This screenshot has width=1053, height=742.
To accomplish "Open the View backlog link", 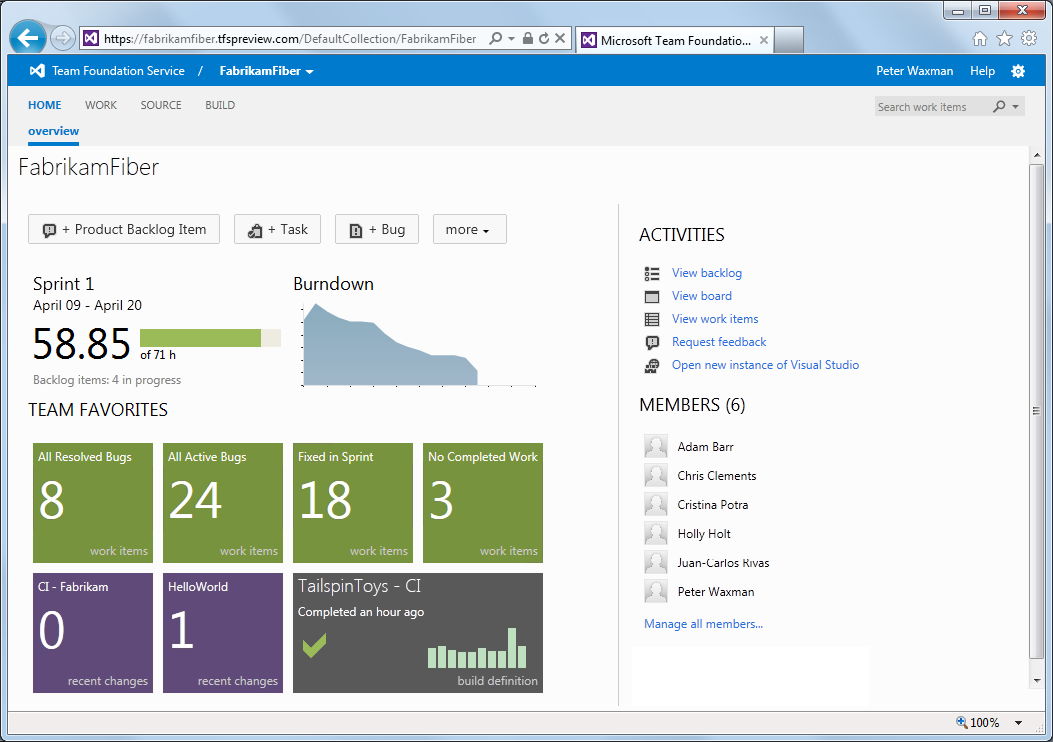I will point(706,273).
